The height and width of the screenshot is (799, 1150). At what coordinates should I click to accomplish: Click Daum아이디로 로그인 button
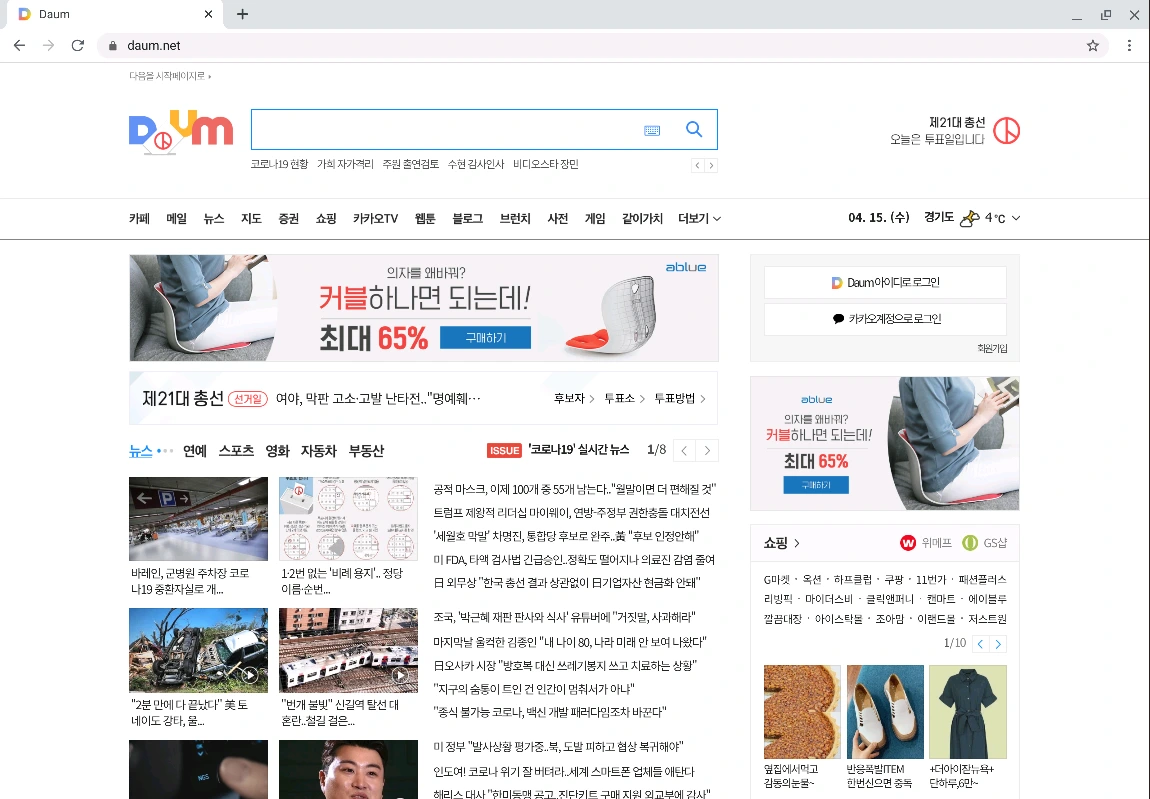[x=885, y=282]
